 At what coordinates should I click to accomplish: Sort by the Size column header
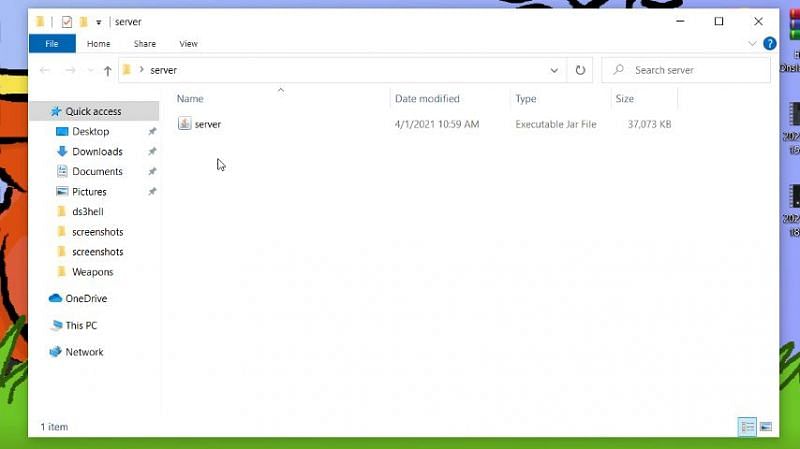tap(625, 99)
